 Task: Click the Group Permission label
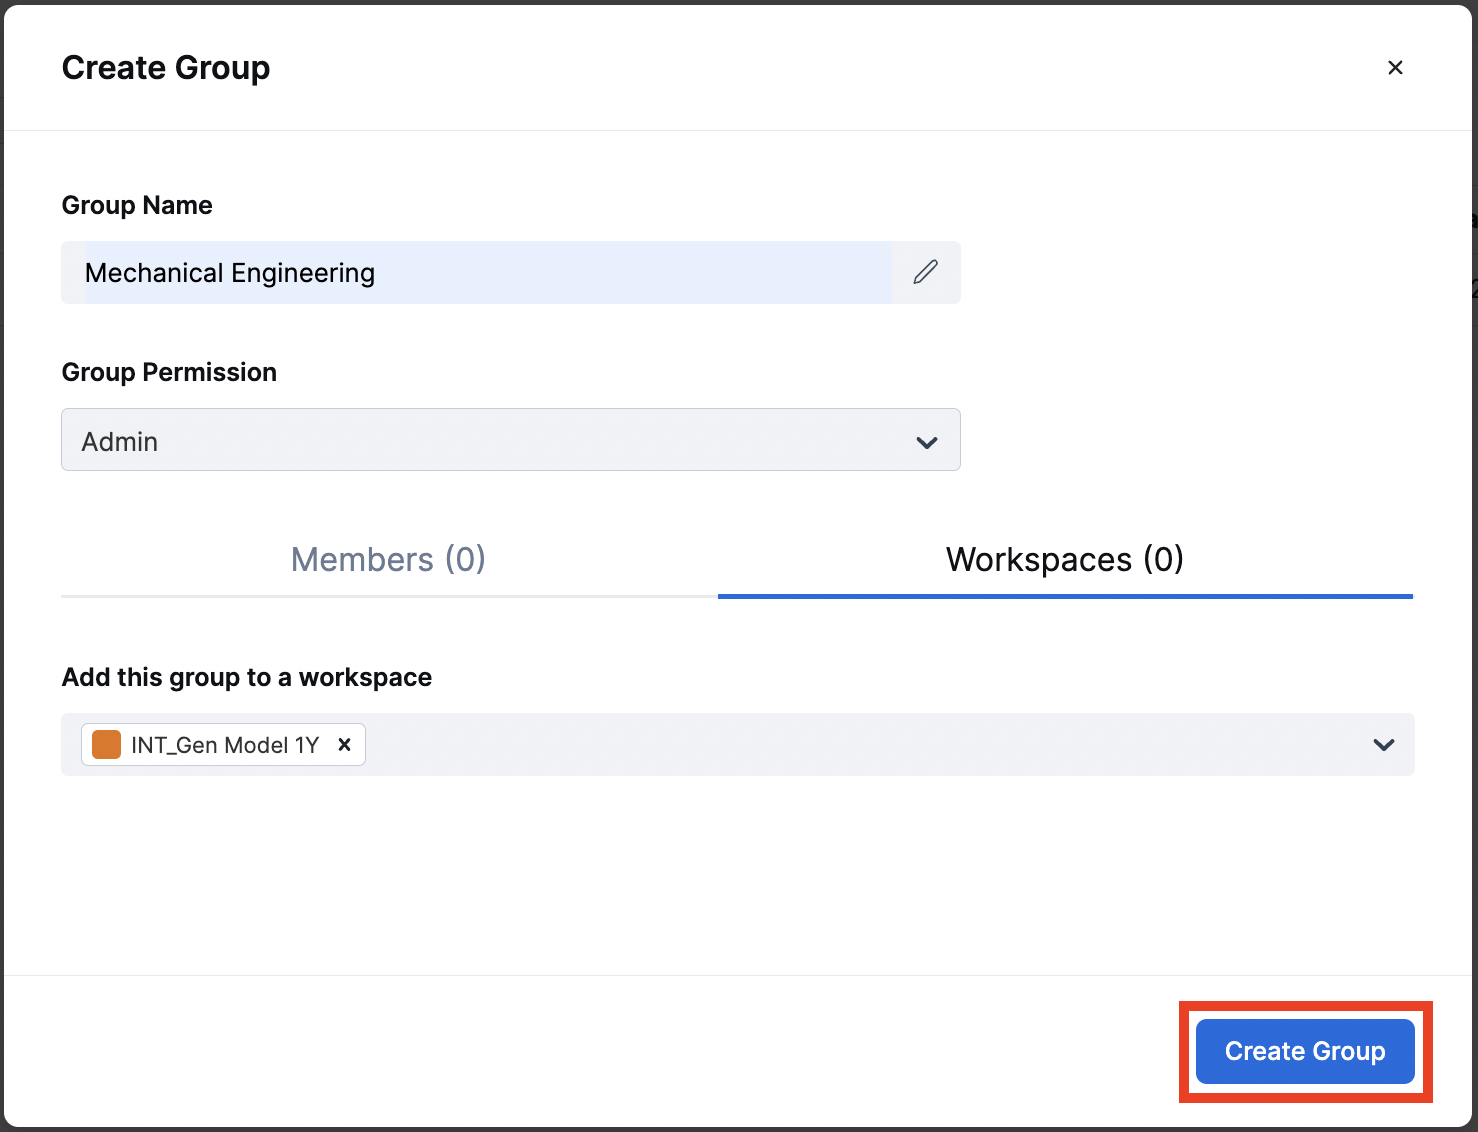click(169, 372)
